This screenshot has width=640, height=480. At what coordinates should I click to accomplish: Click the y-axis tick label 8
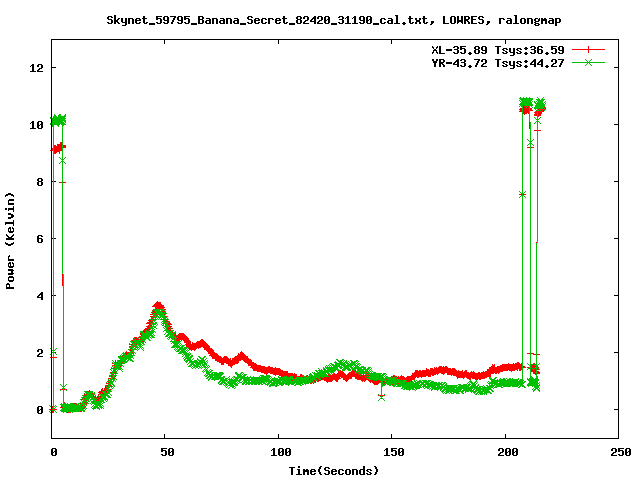point(40,182)
